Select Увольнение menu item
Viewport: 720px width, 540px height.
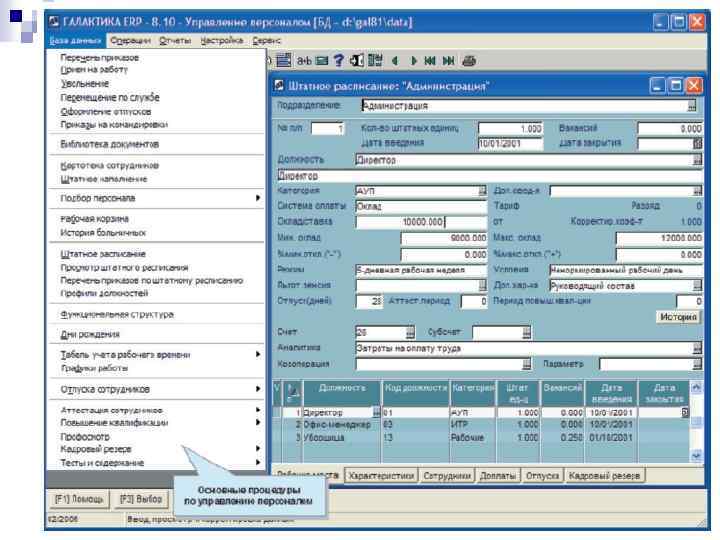(x=85, y=84)
